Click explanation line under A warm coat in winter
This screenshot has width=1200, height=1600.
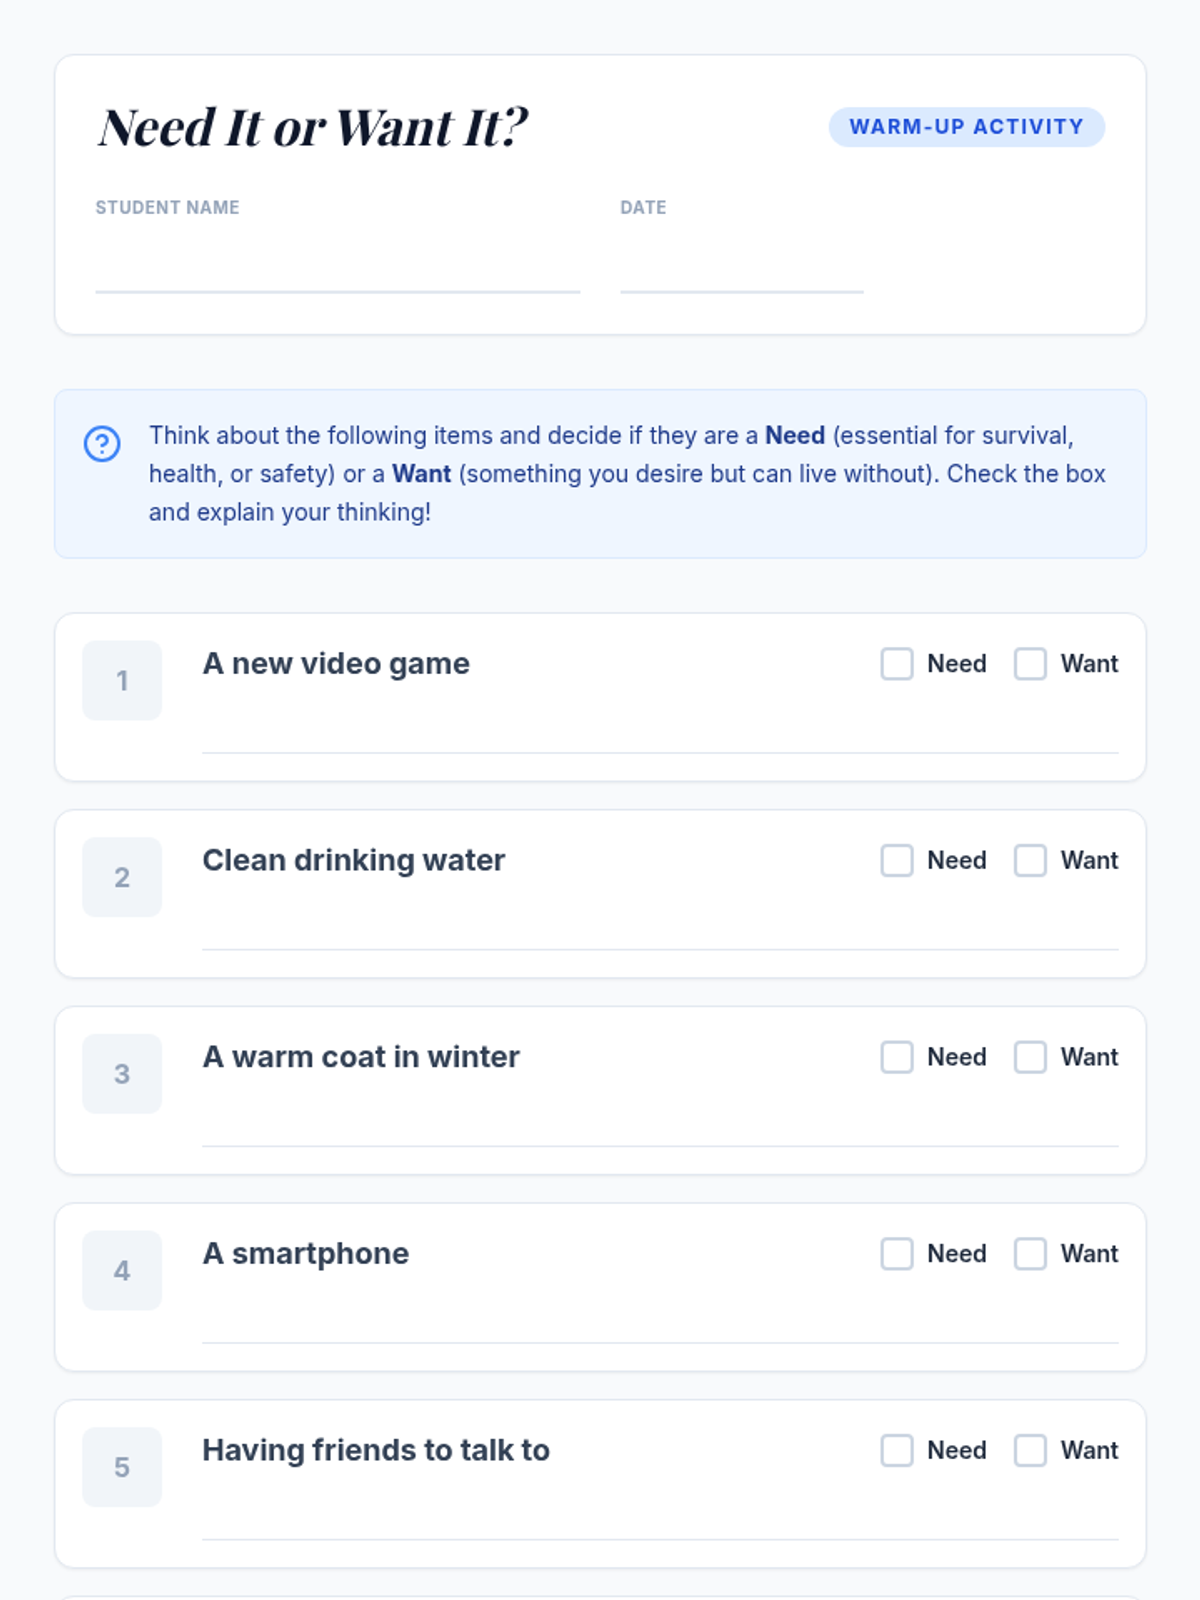(x=660, y=1128)
